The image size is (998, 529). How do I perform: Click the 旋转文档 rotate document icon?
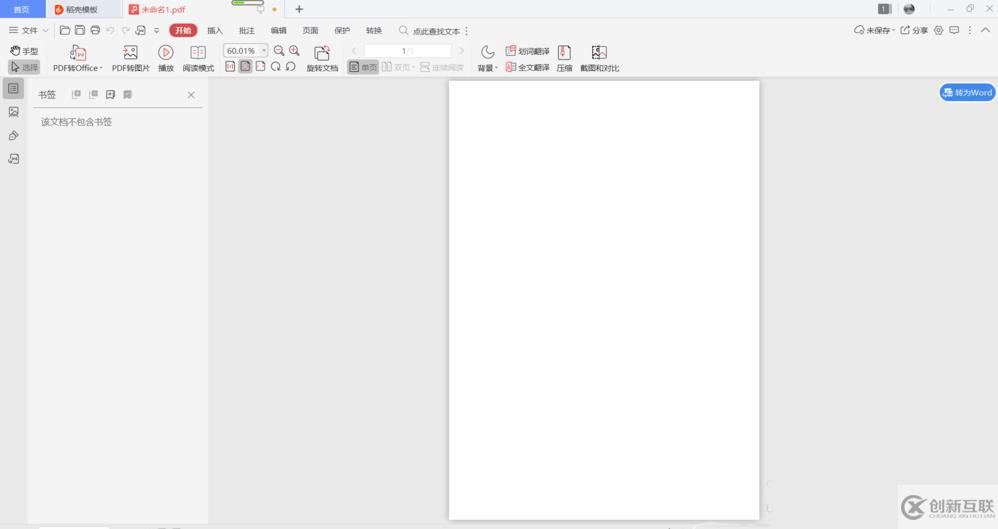tap(321, 53)
